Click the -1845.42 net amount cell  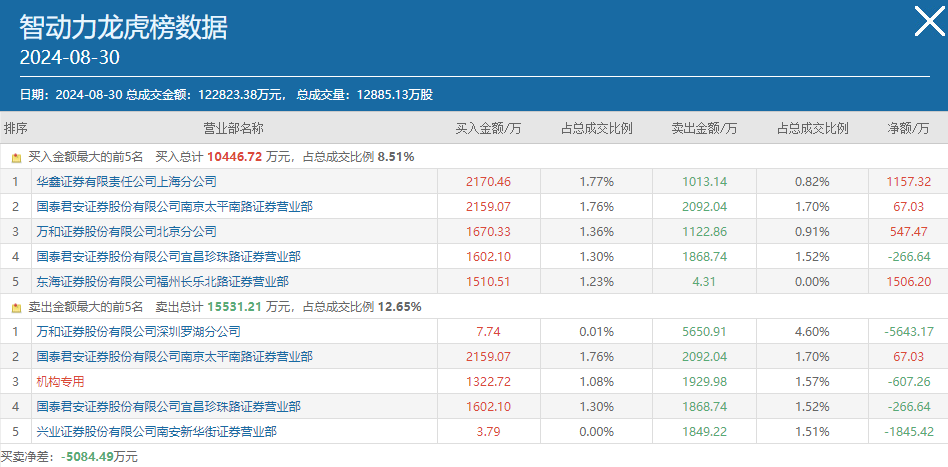[908, 432]
